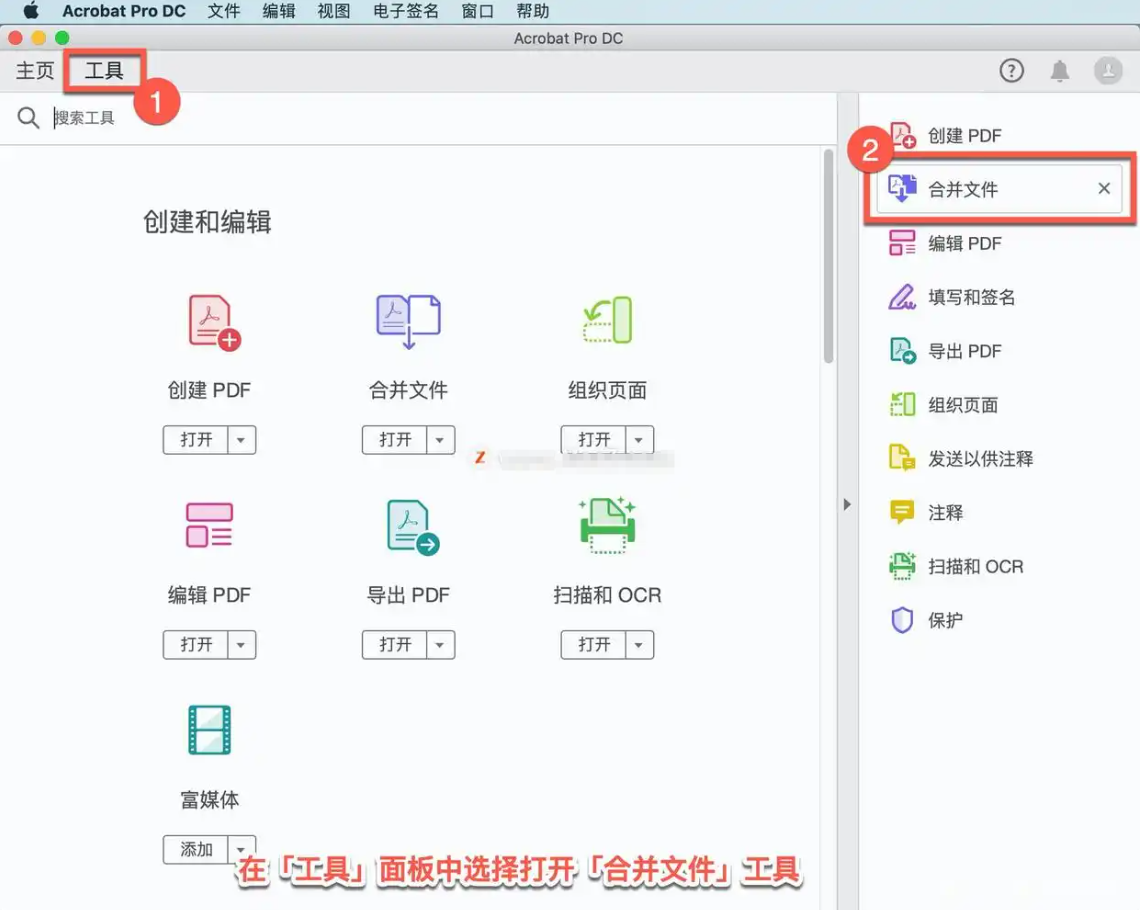
Task: Select the 创建 PDF tool icon
Action: coord(209,320)
